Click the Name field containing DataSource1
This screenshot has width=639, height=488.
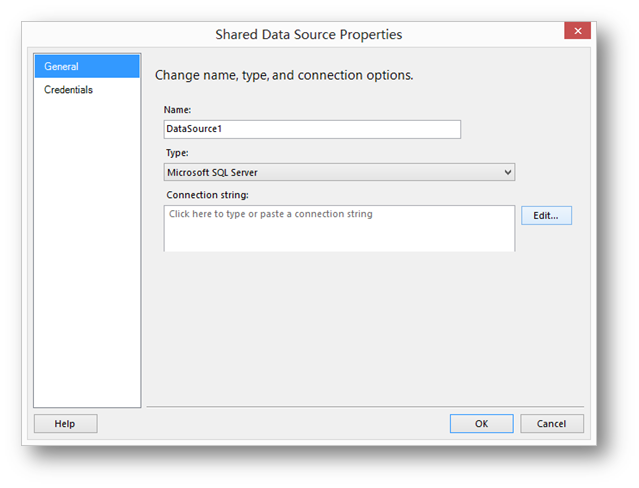[312, 129]
